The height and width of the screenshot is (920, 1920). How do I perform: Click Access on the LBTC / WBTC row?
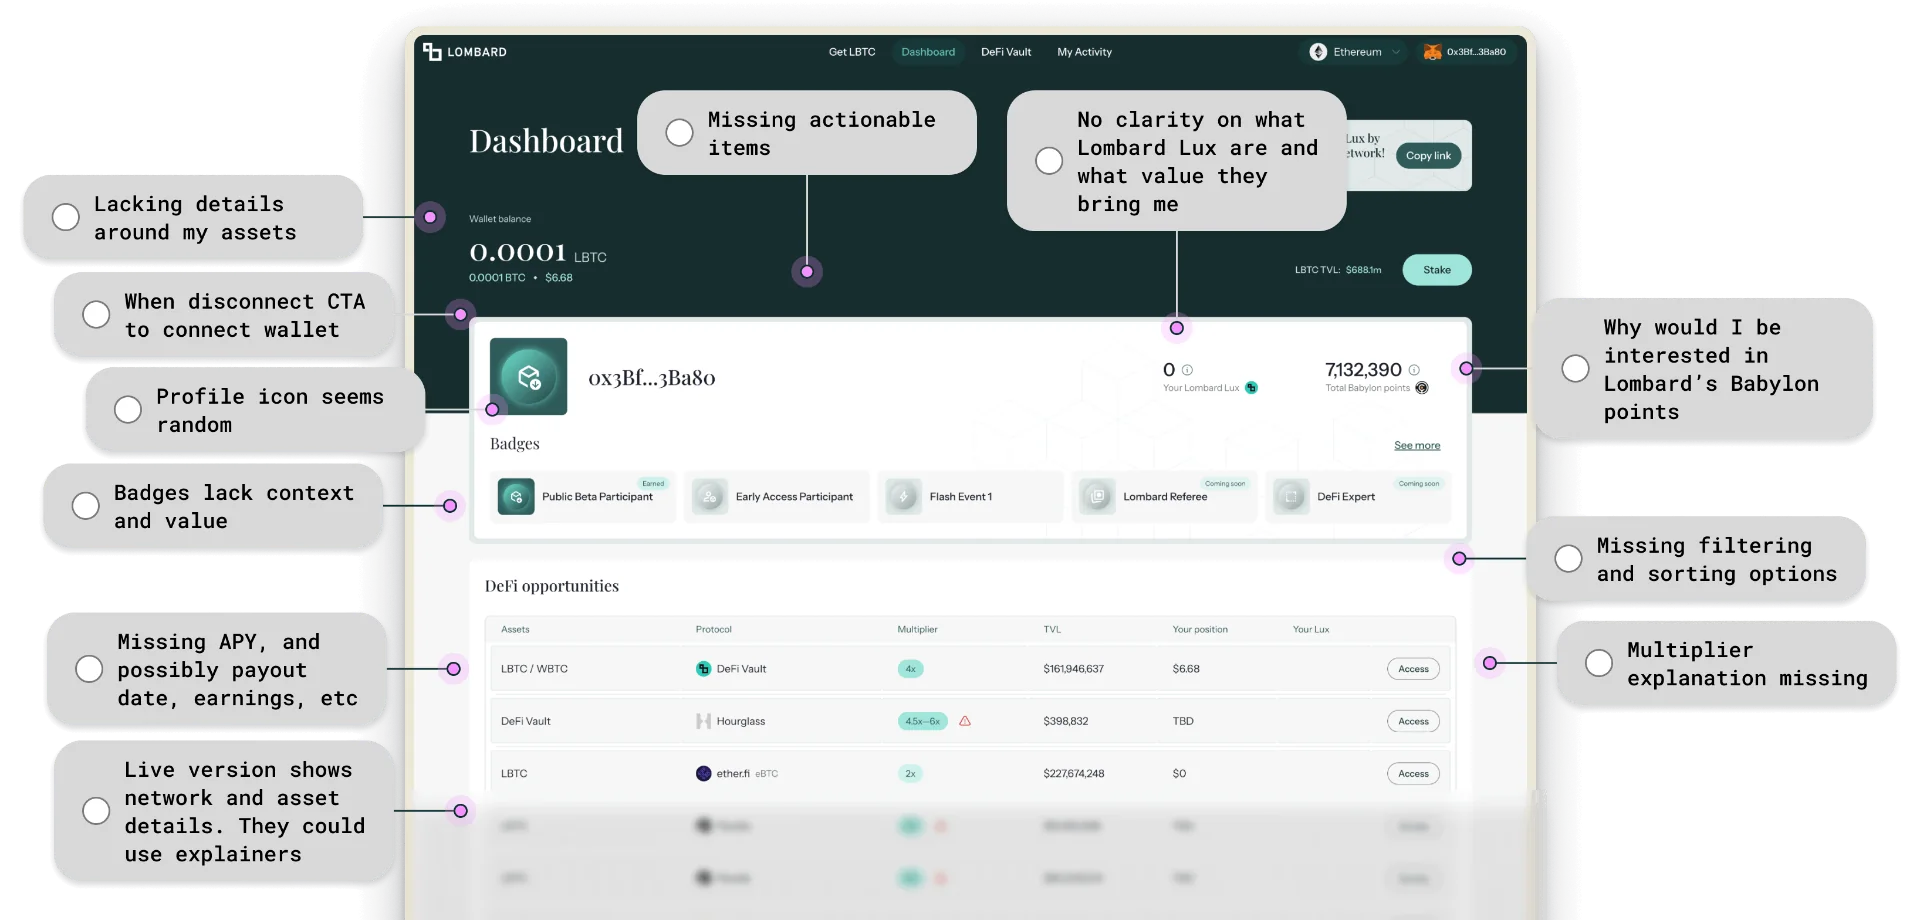point(1413,669)
